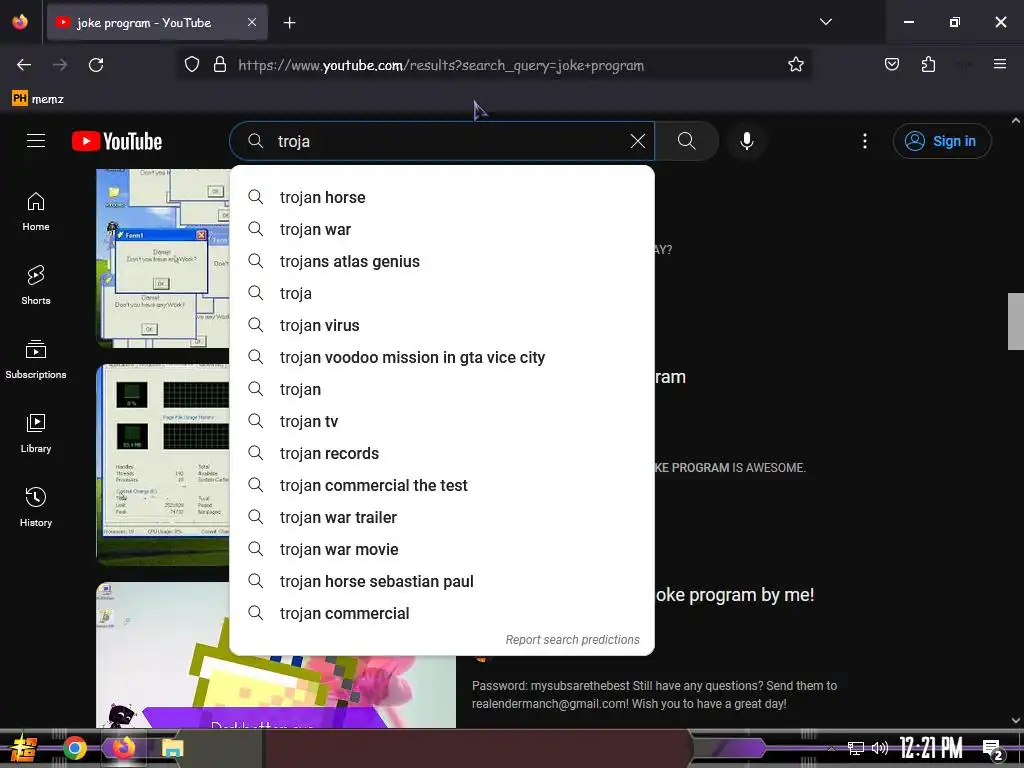Switch to Firefox in the taskbar

[x=123, y=748]
